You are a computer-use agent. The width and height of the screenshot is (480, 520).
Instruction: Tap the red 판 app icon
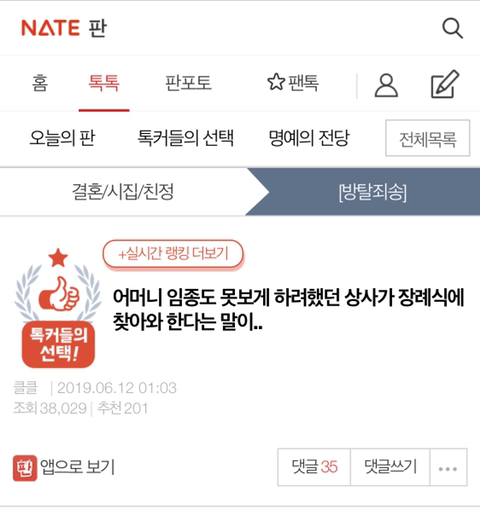tap(25, 468)
